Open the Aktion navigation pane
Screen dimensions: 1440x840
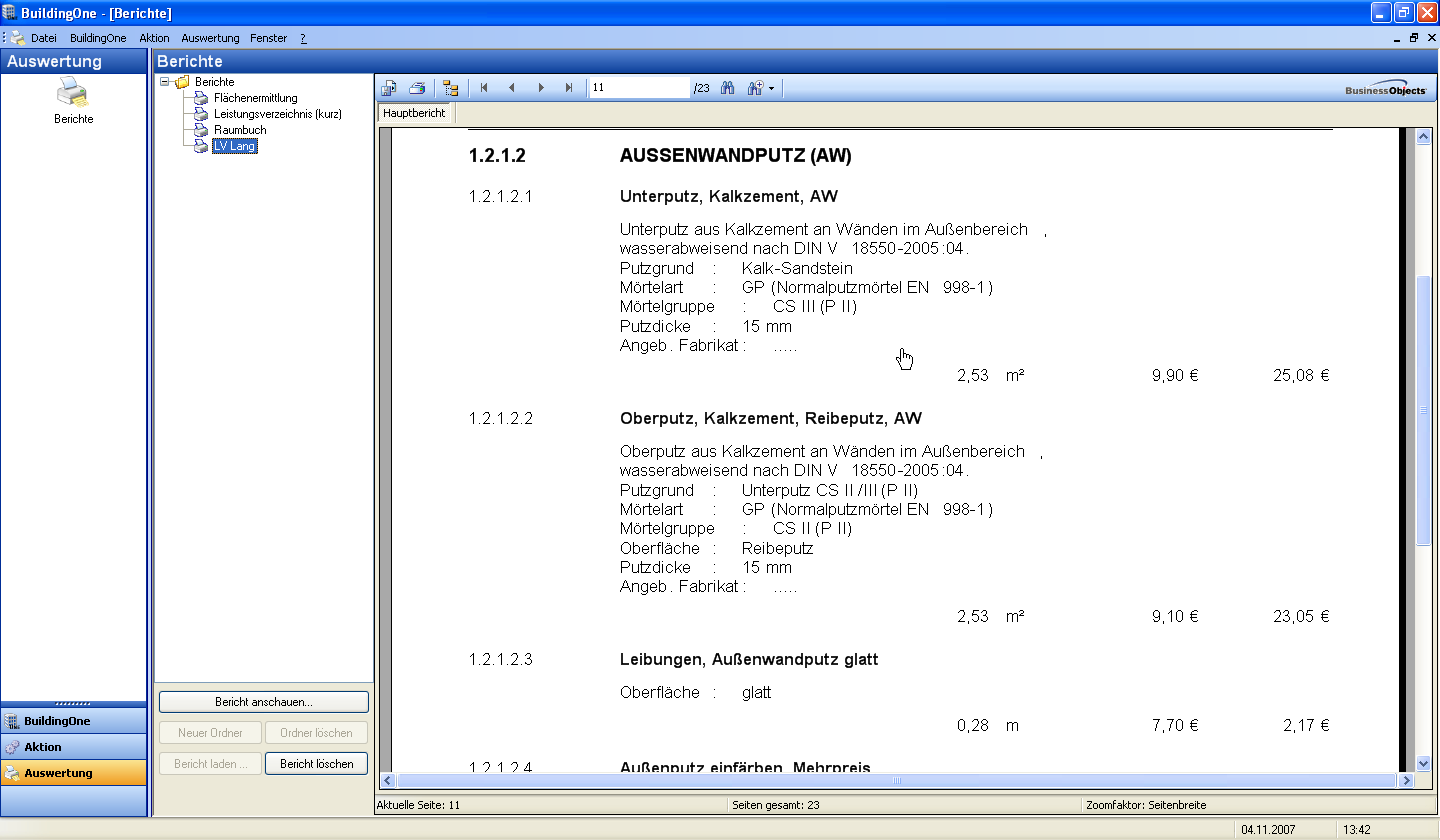(74, 747)
